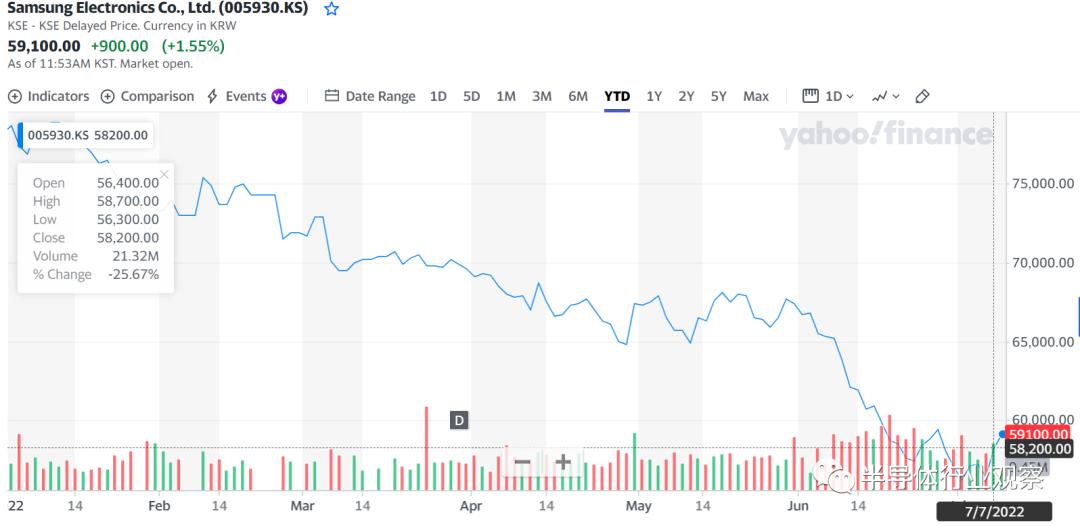Open the Indicators panel
The height and width of the screenshot is (526, 1080).
(49, 96)
